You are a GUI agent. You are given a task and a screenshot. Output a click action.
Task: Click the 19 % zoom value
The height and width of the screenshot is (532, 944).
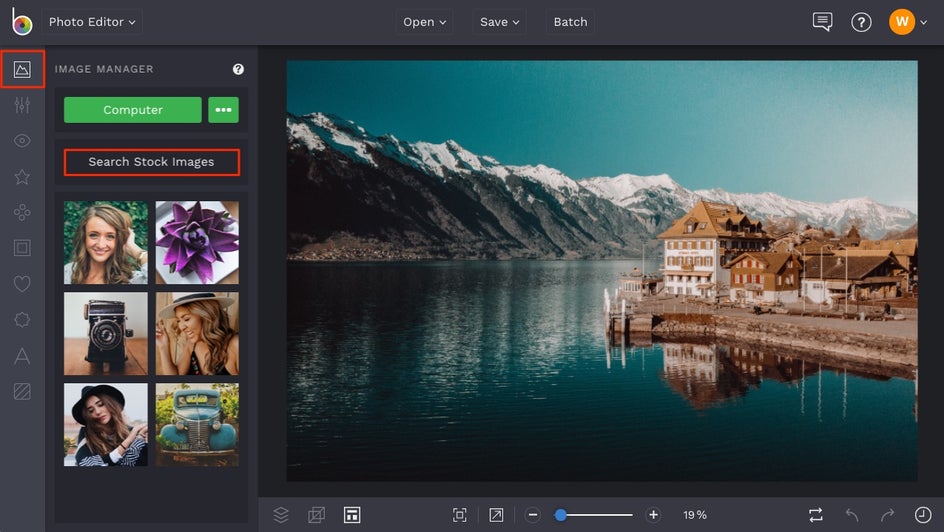click(695, 515)
